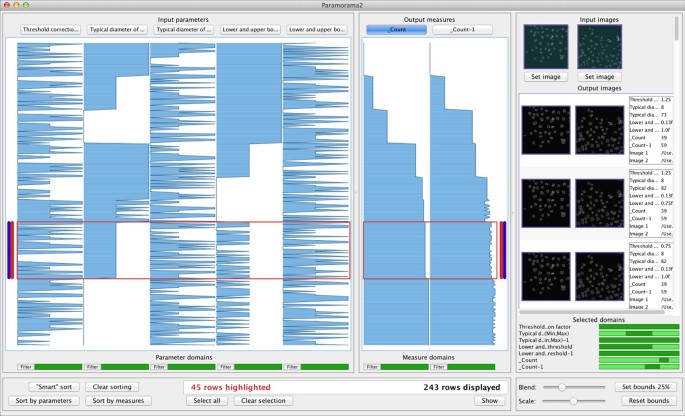Click the first Lower and upper bo... header button
Image resolution: width=685 pixels, height=416 pixels.
coord(250,30)
